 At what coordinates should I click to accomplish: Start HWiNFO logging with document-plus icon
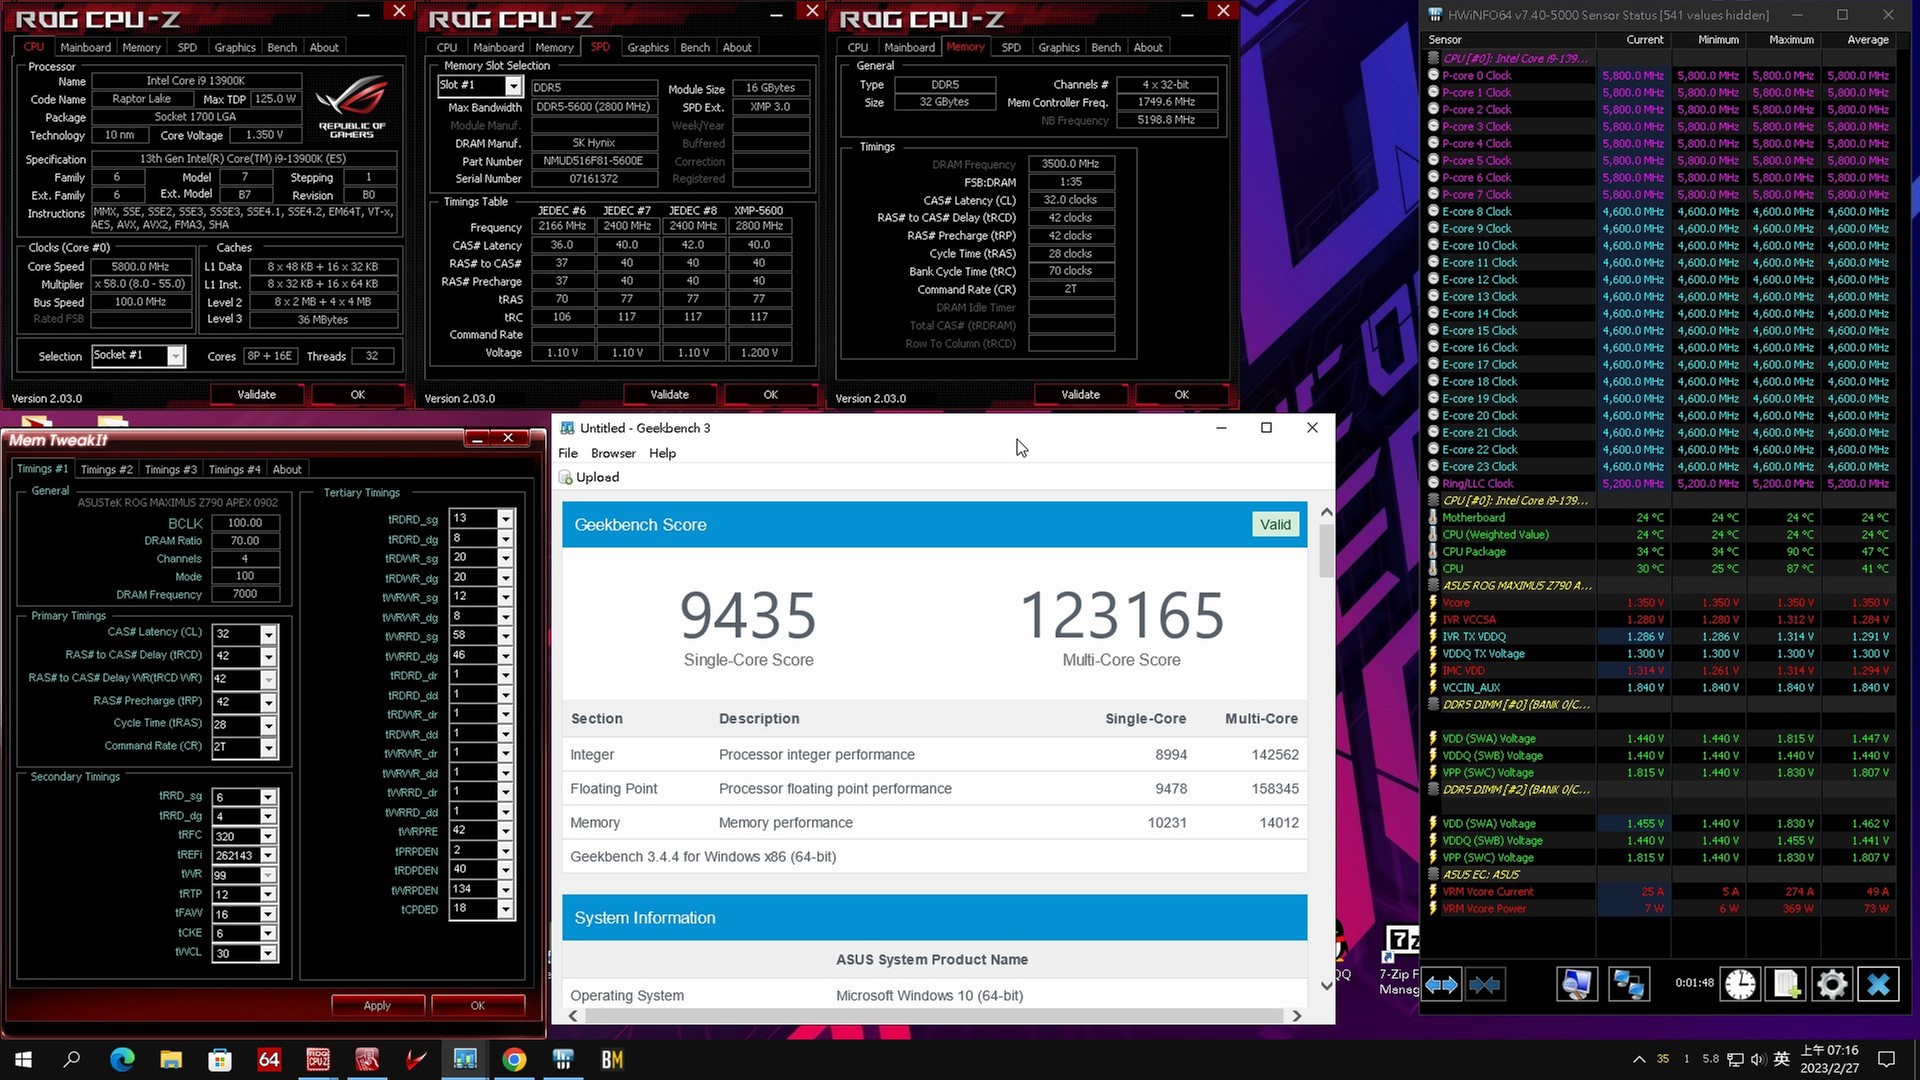coord(1786,985)
